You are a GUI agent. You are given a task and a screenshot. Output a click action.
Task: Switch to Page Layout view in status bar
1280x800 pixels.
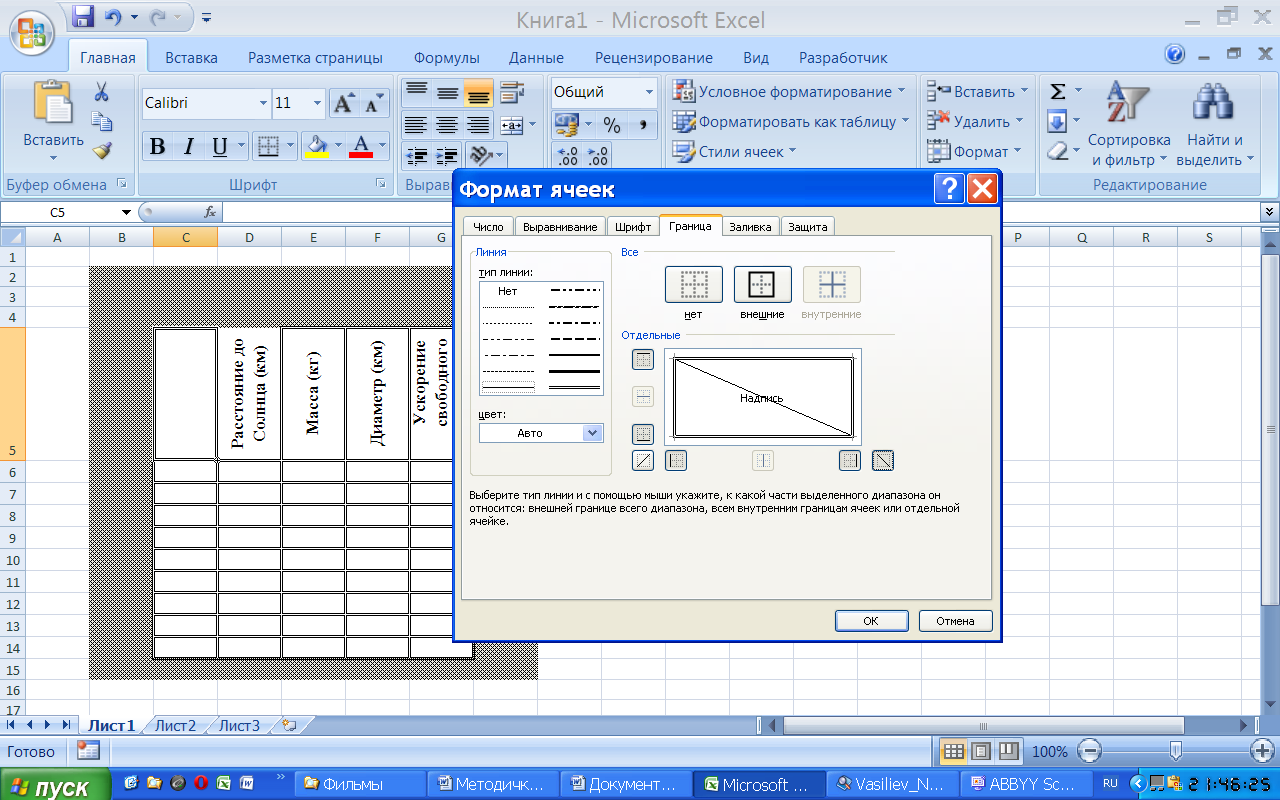[x=981, y=751]
